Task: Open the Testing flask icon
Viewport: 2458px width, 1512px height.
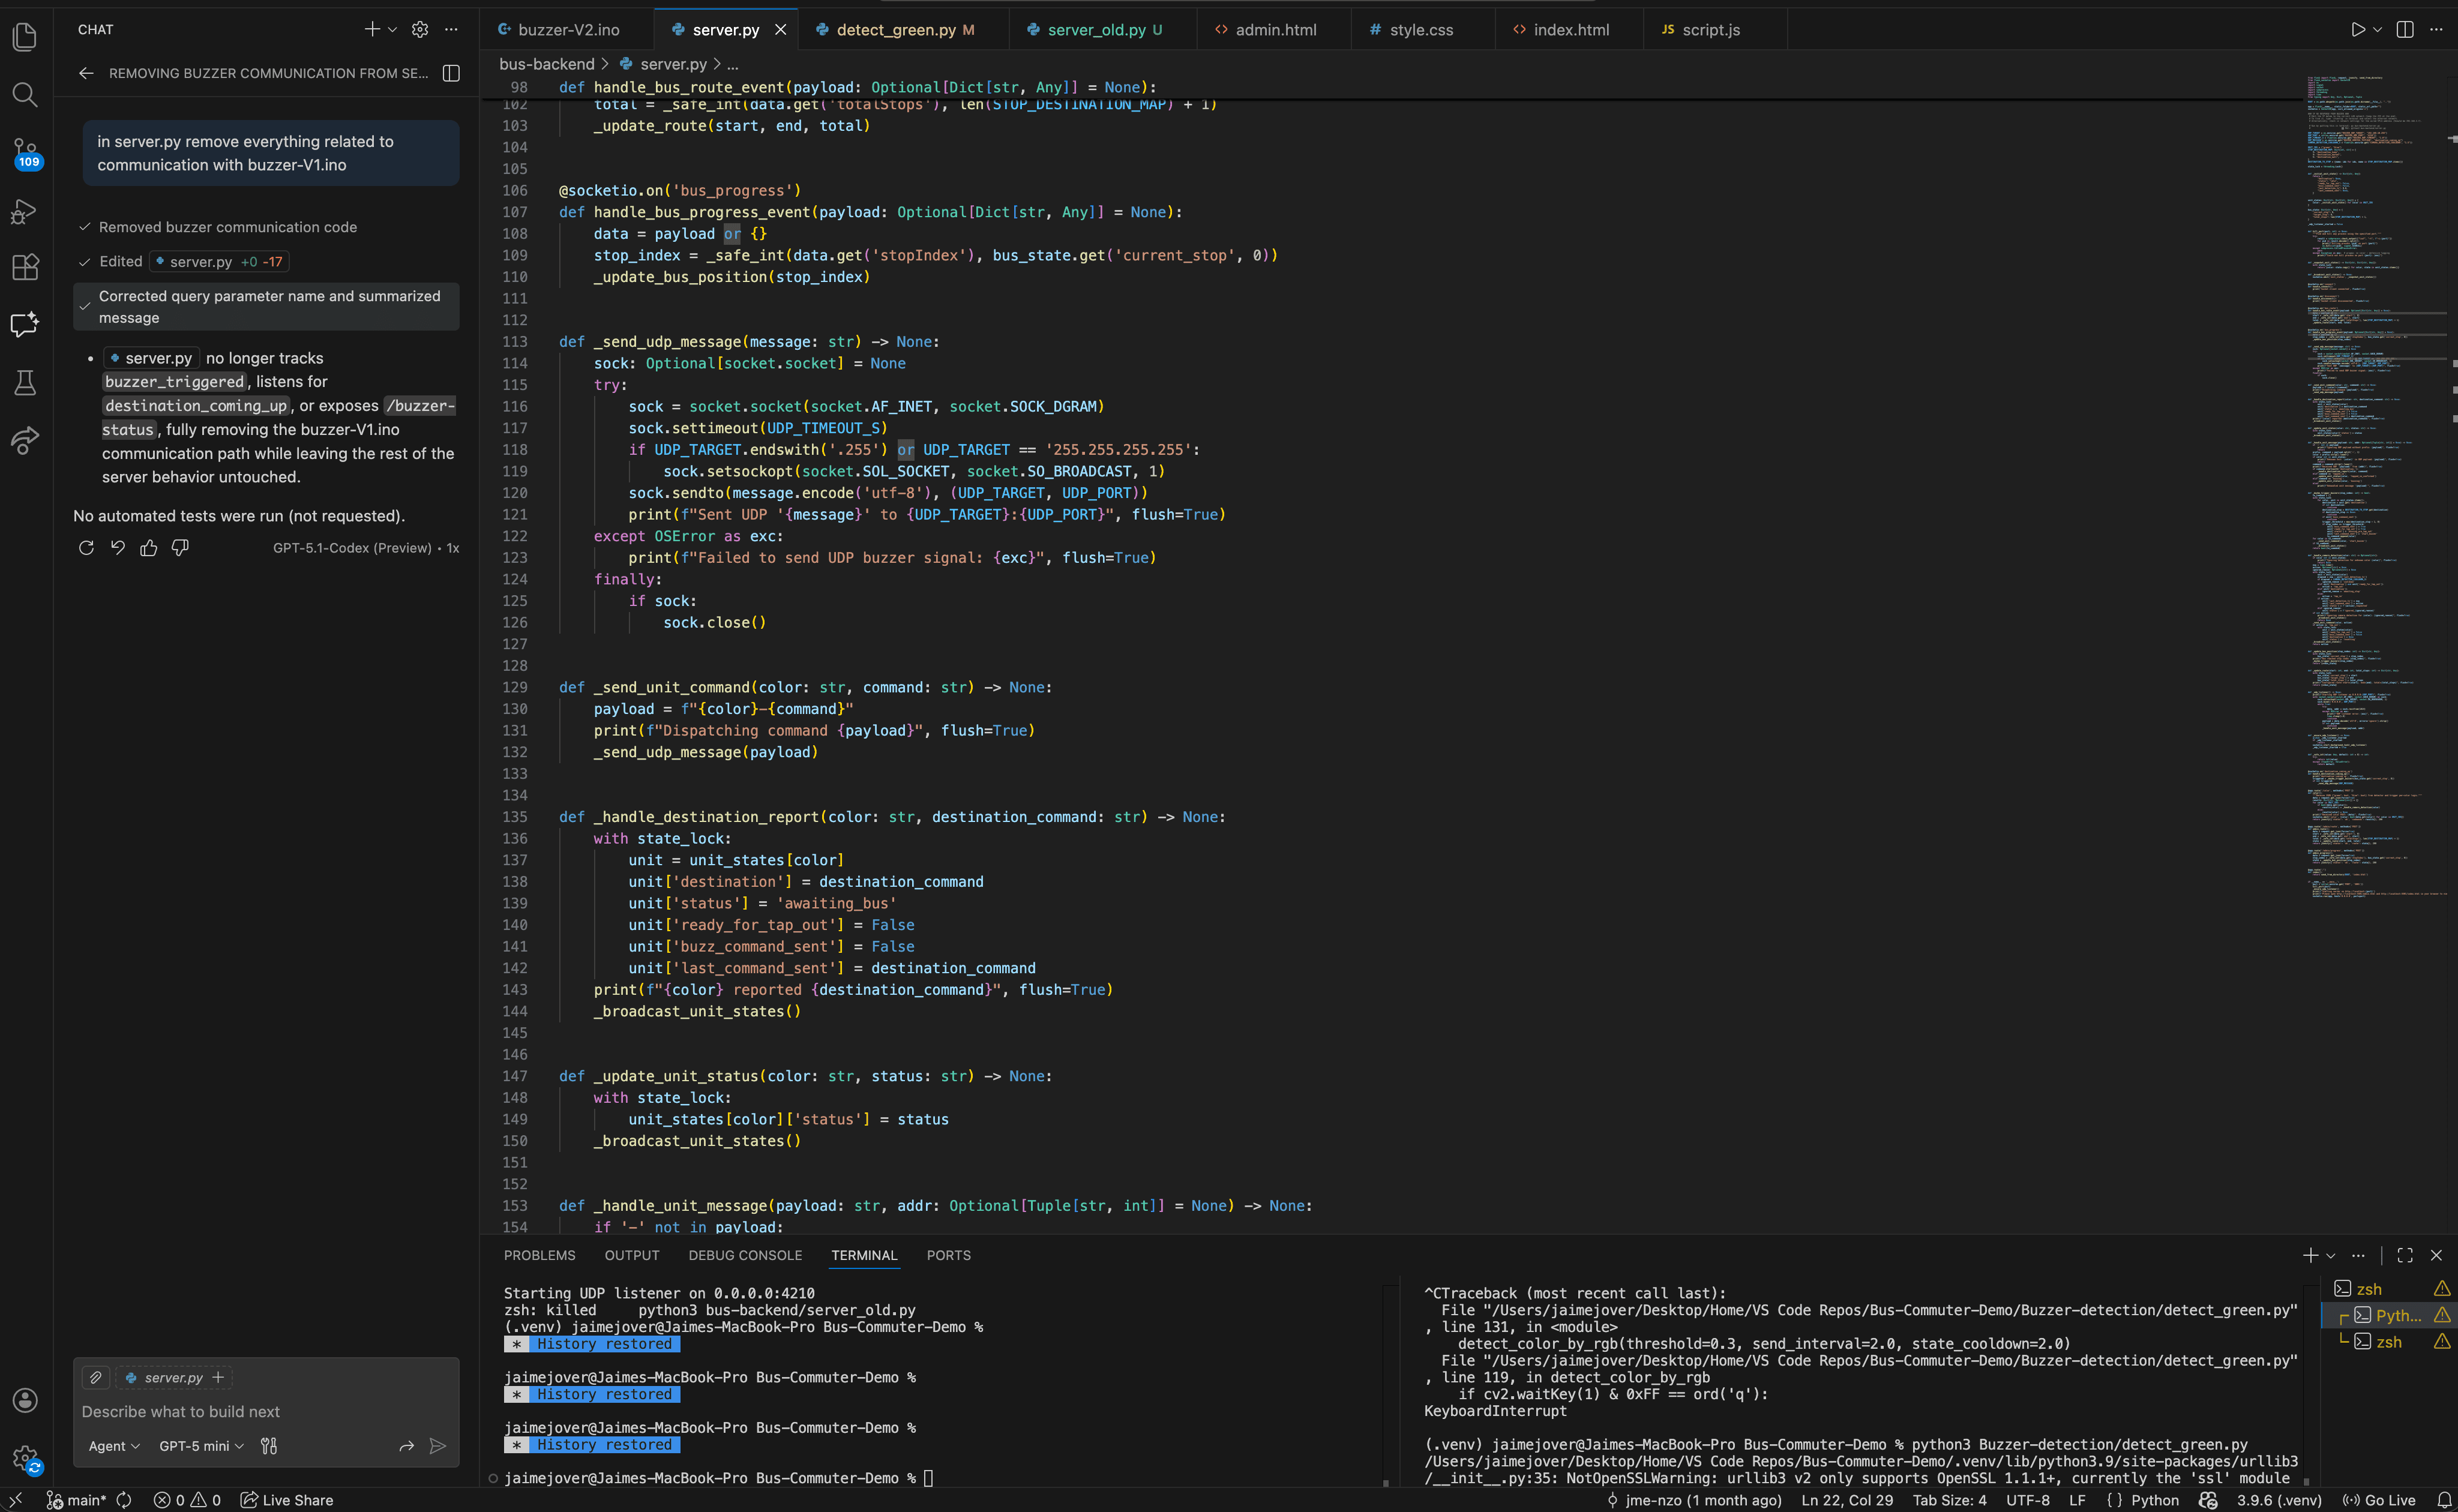Action: click(x=25, y=383)
